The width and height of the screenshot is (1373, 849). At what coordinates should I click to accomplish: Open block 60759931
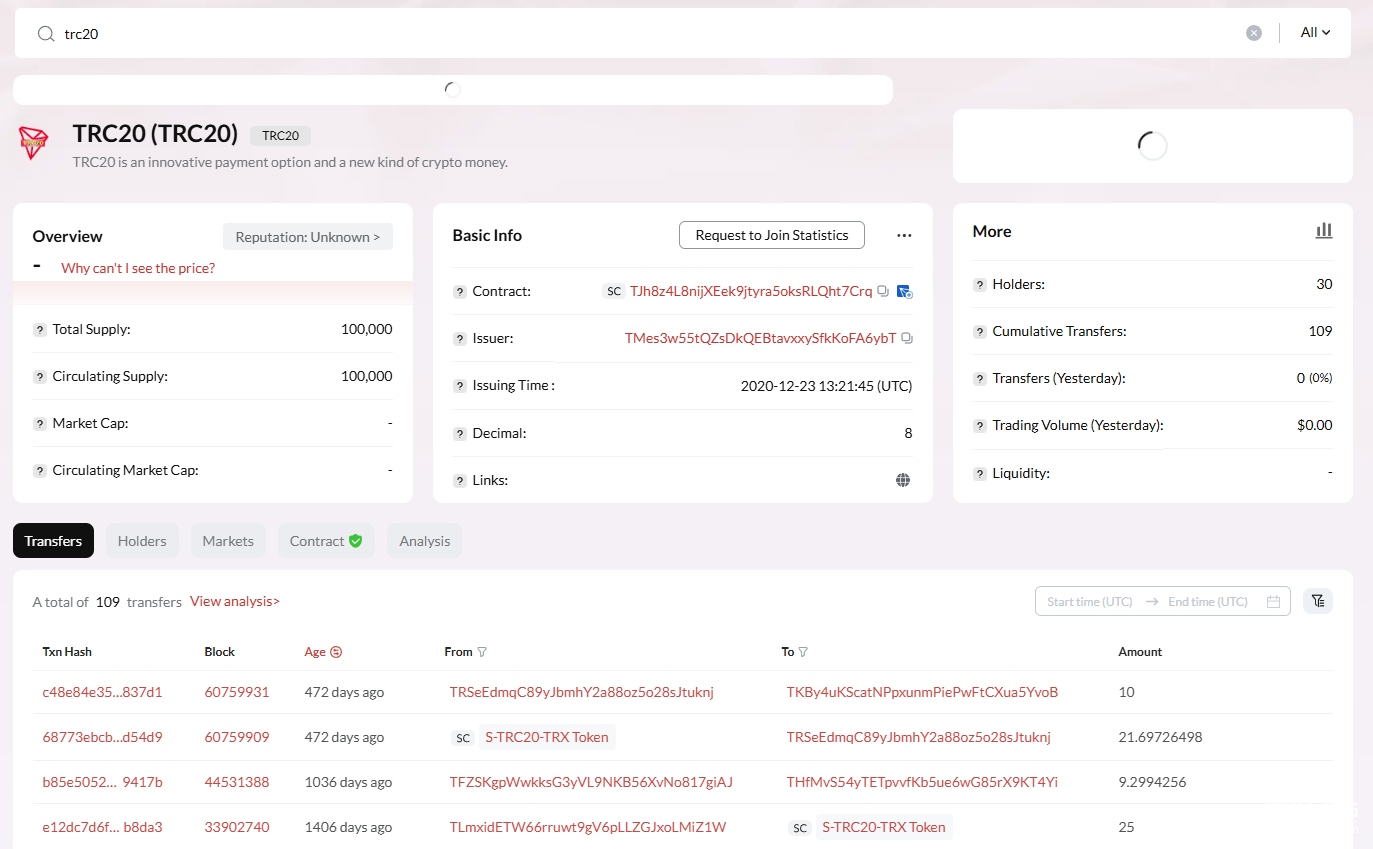pyautogui.click(x=237, y=692)
